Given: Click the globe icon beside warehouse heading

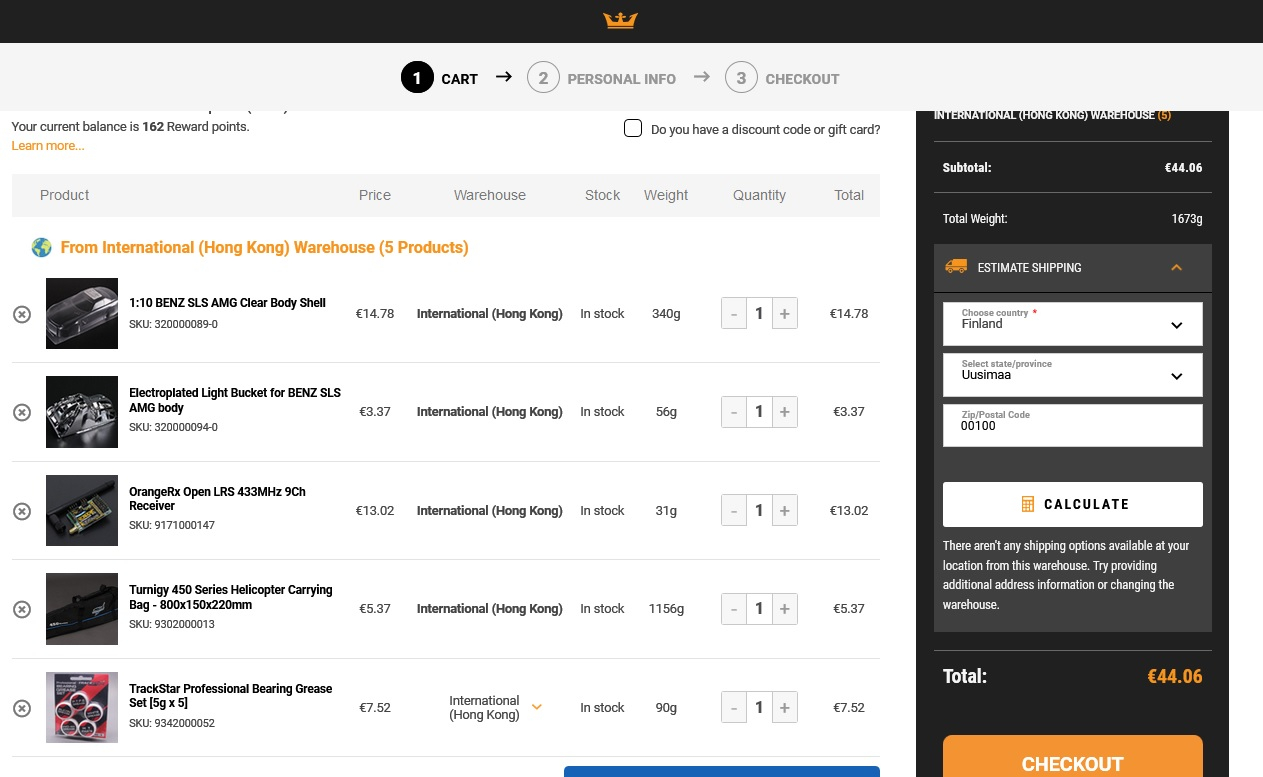Looking at the screenshot, I should click(x=41, y=247).
